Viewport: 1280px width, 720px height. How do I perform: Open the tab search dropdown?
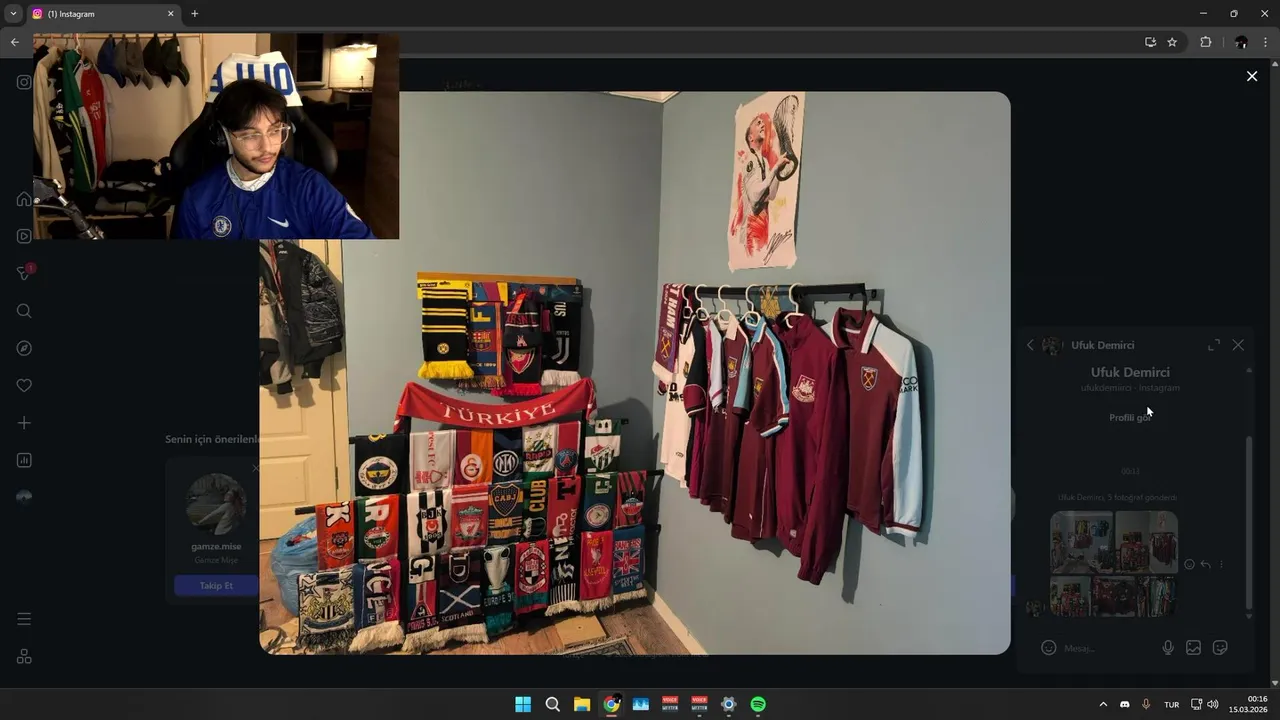pos(13,14)
